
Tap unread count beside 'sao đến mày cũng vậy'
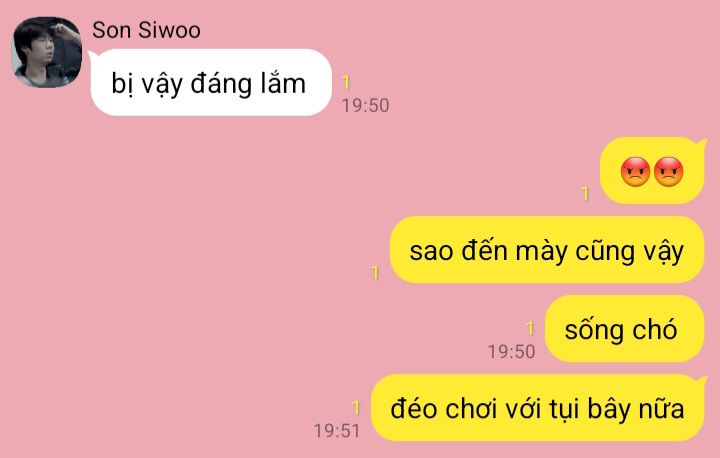[x=375, y=273]
